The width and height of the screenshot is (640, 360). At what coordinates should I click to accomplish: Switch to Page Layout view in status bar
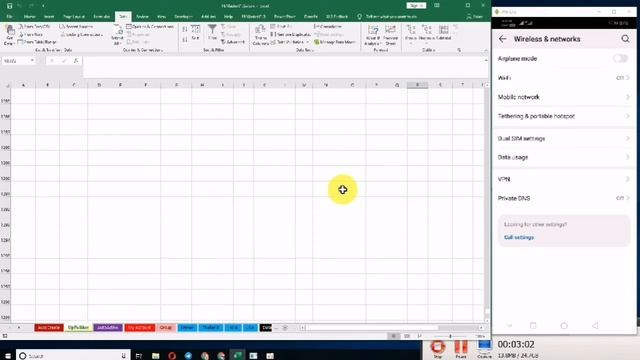click(x=407, y=336)
